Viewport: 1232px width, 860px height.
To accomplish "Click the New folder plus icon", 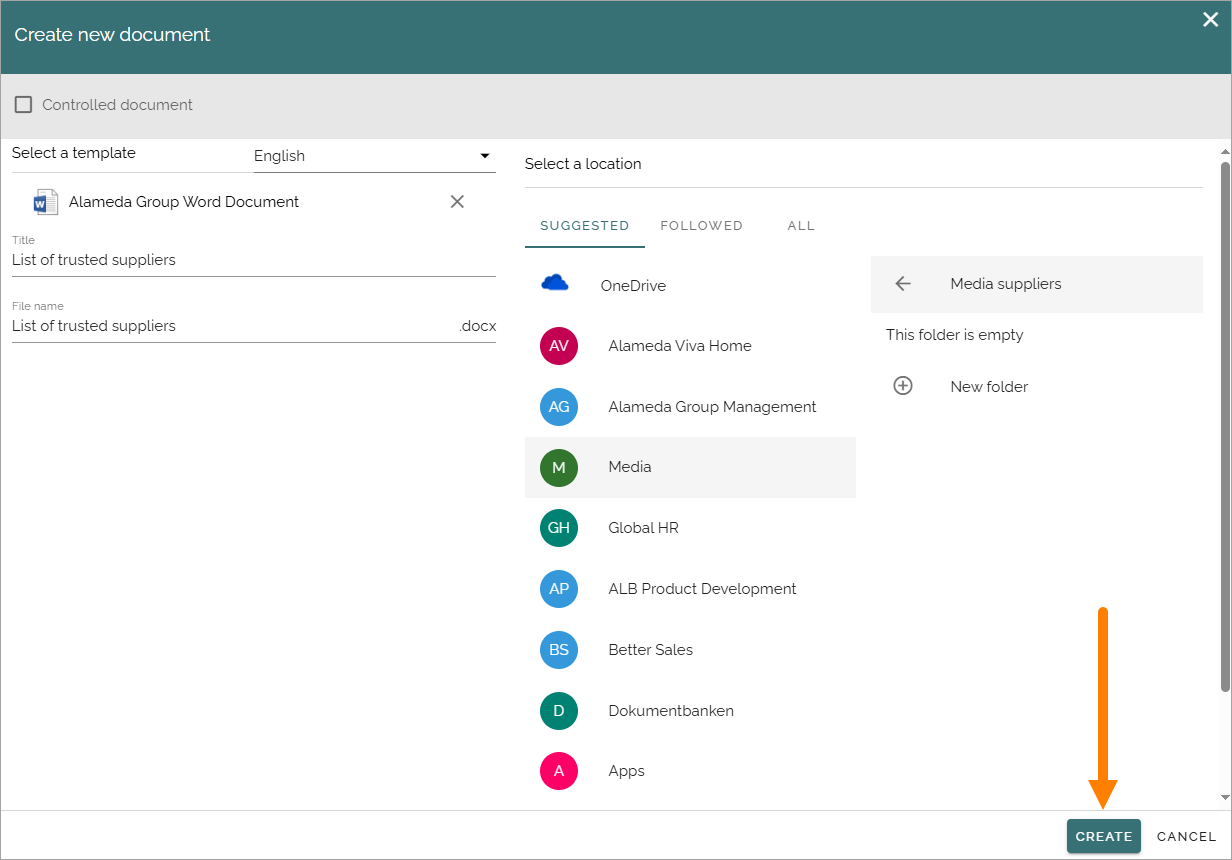I will point(903,386).
